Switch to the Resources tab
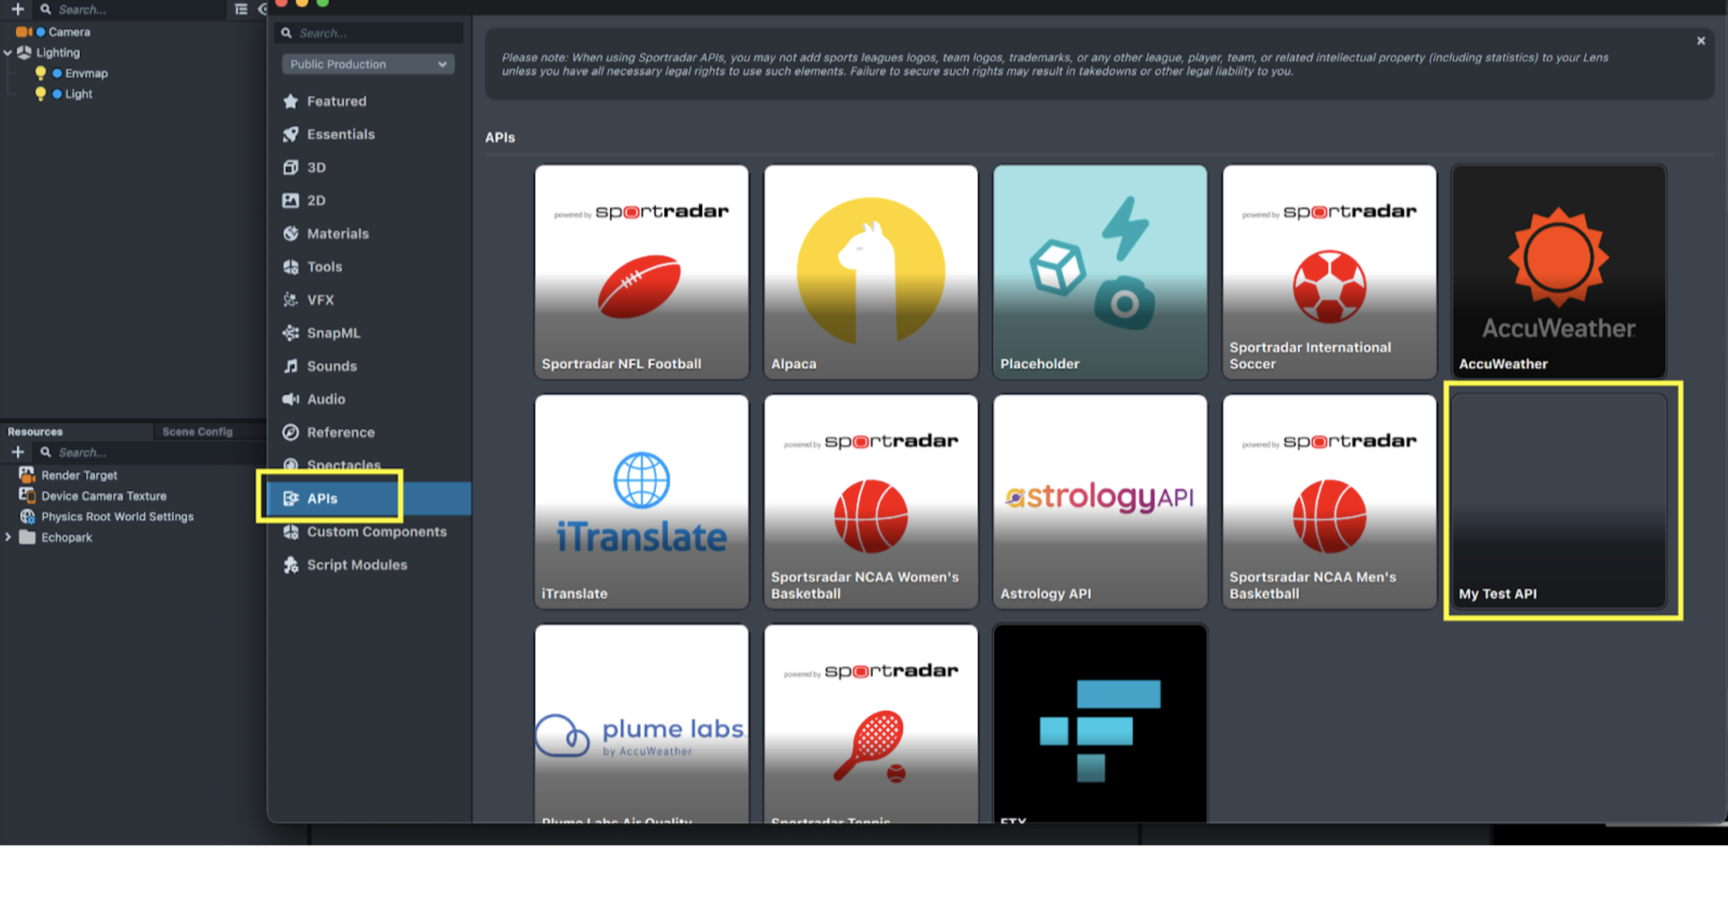Screen dimensions: 1728x906 pyautogui.click(x=35, y=431)
